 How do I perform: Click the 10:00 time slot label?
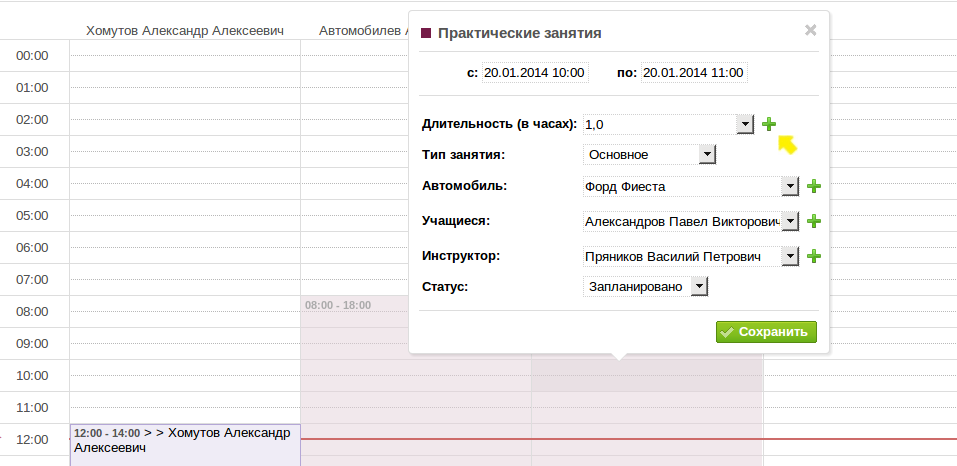(x=34, y=376)
